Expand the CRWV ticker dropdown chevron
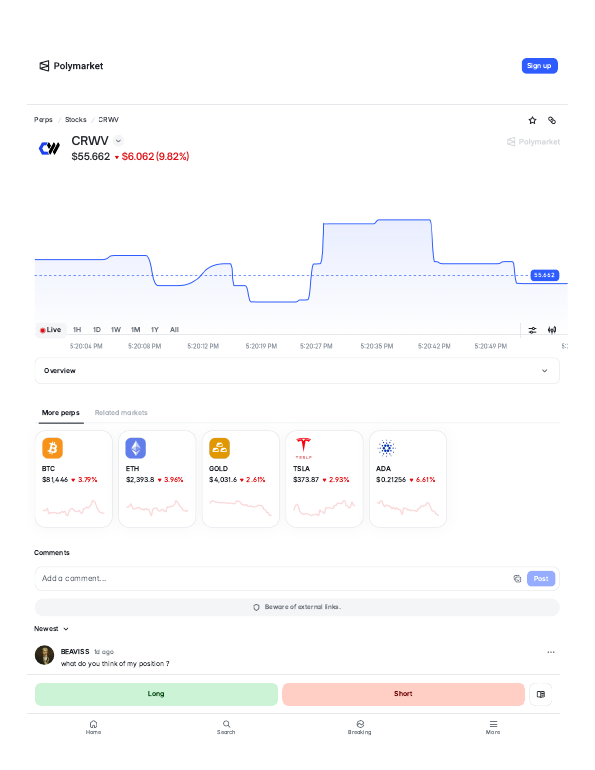The width and height of the screenshot is (595, 770). 118,141
